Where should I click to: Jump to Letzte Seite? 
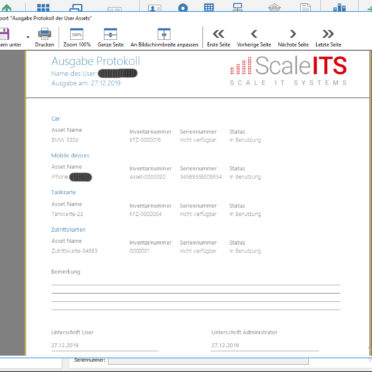pos(328,38)
